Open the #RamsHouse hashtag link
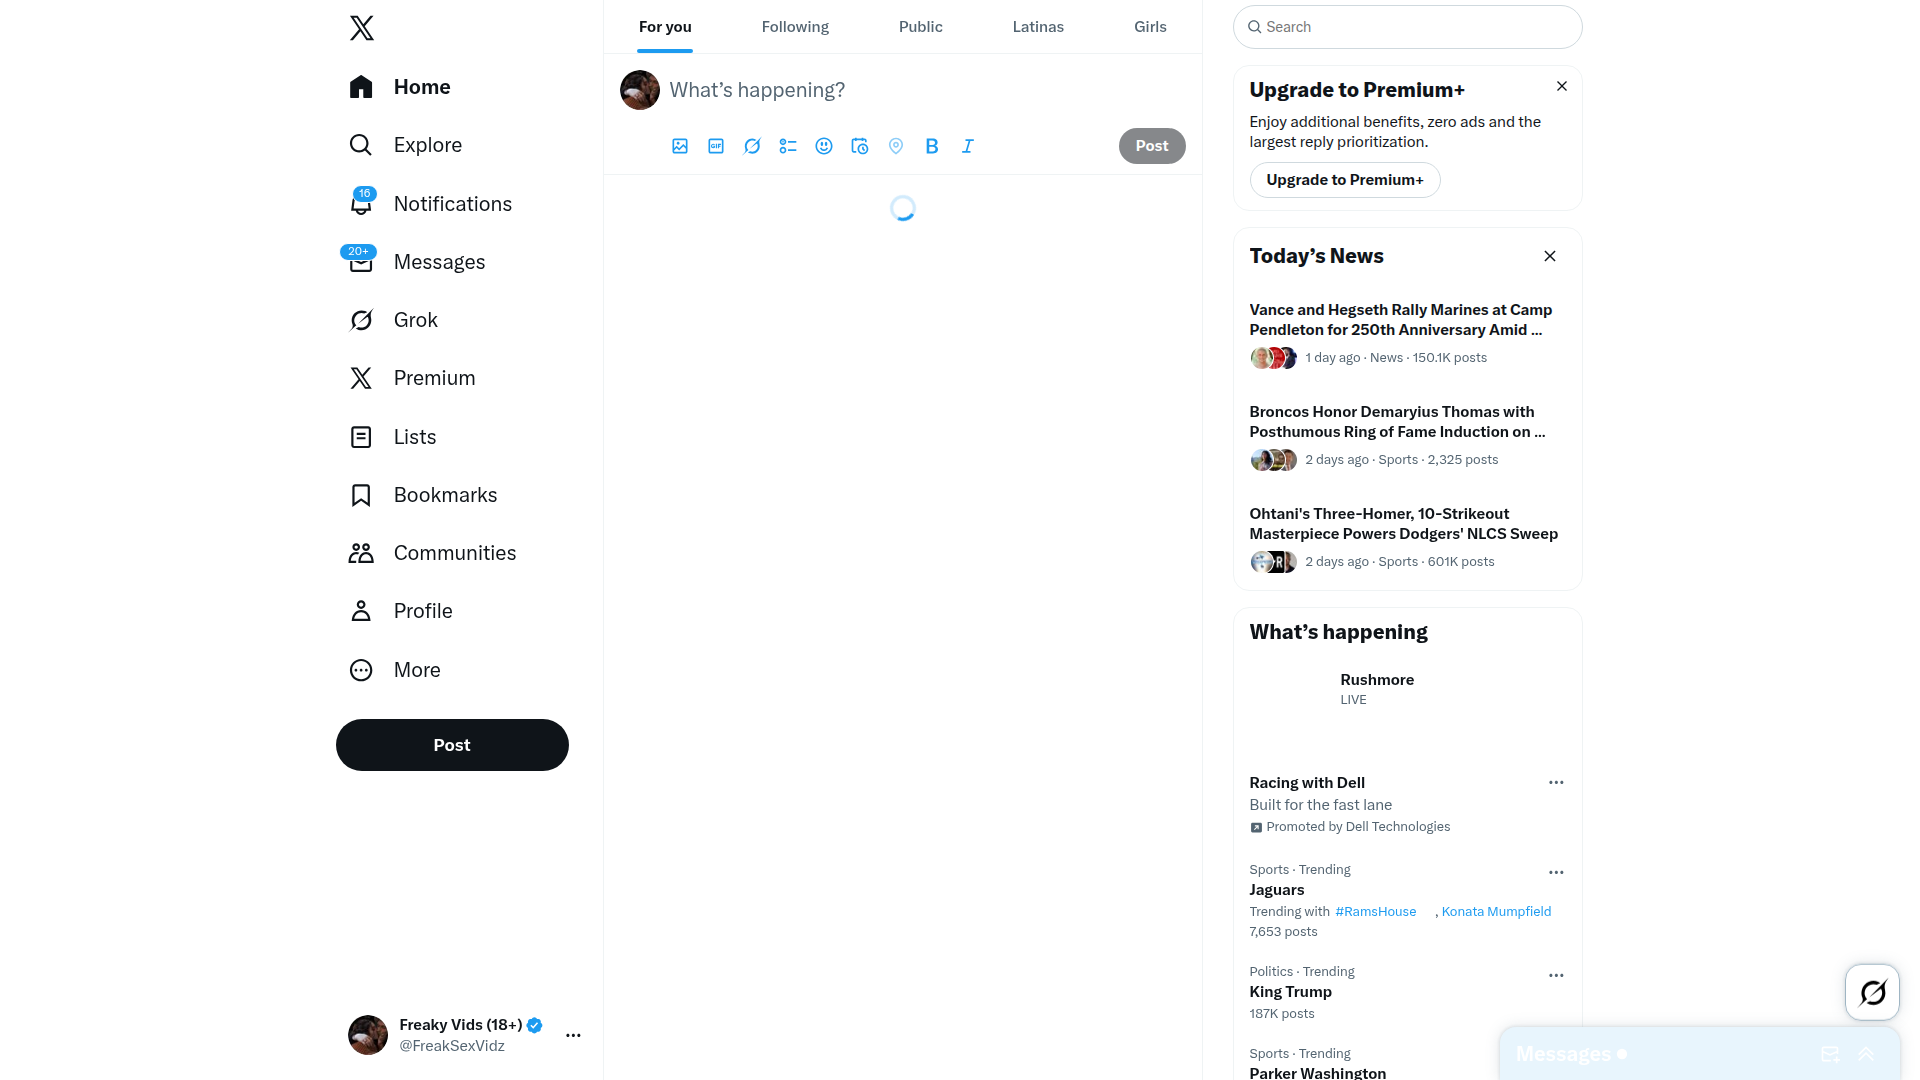This screenshot has width=1920, height=1080. tap(1376, 911)
